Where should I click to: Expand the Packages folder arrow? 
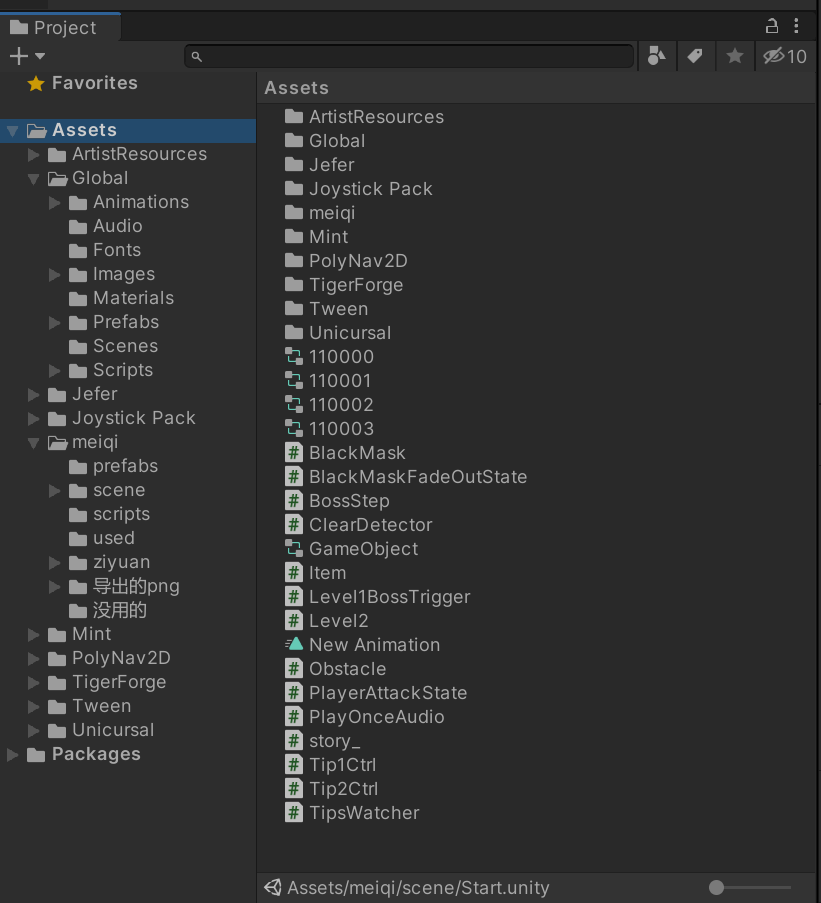coord(12,754)
